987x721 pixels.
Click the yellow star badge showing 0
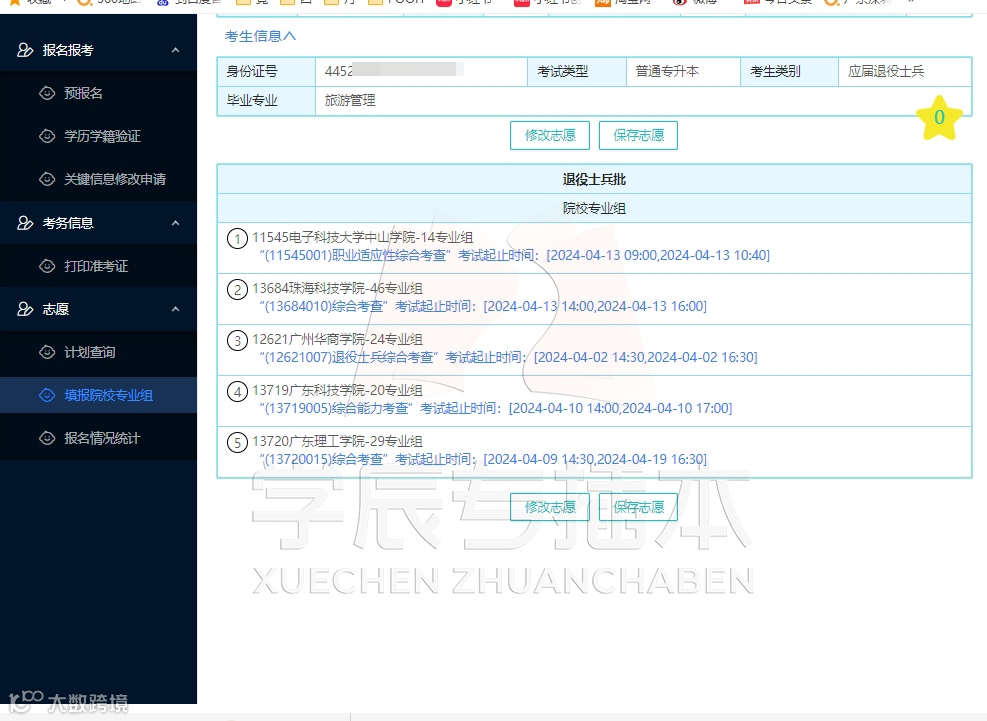coord(939,118)
